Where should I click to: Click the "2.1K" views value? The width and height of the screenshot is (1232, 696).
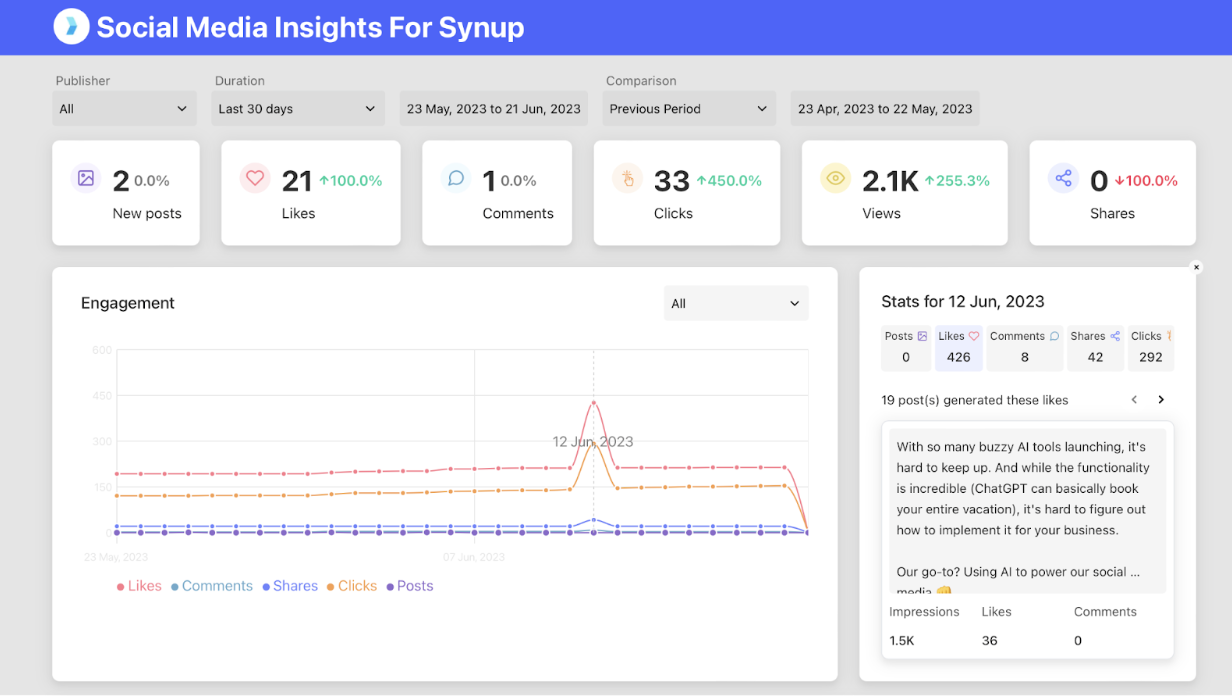[x=890, y=181]
